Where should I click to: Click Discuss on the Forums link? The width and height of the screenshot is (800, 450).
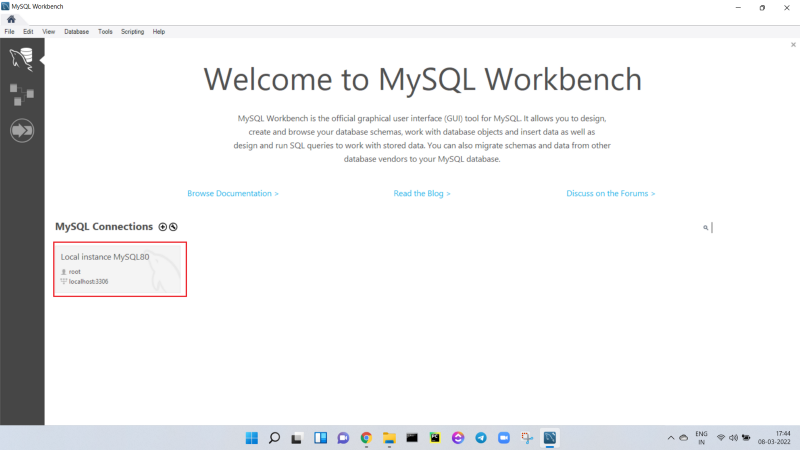tap(611, 193)
